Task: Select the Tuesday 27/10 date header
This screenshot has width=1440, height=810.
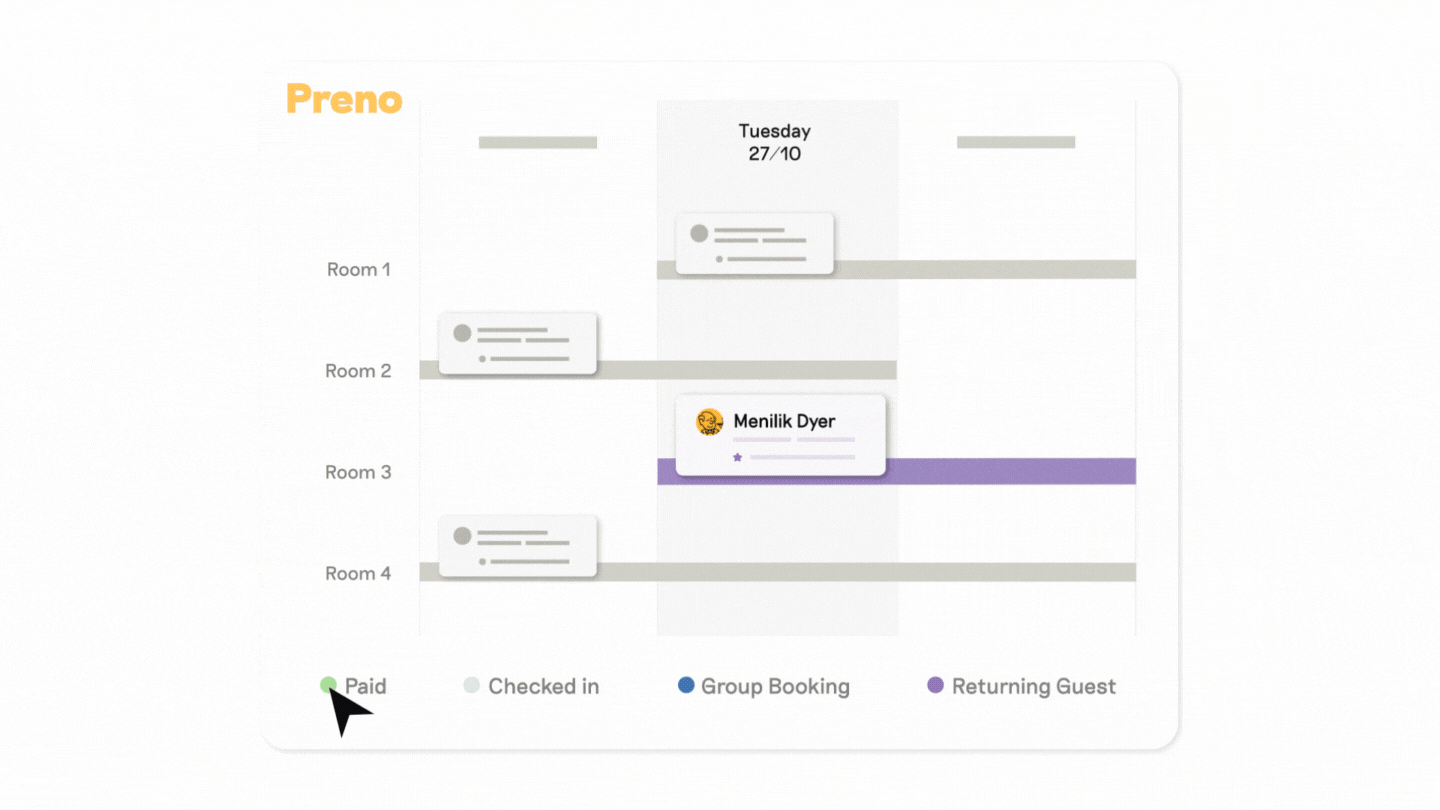Action: click(x=775, y=142)
